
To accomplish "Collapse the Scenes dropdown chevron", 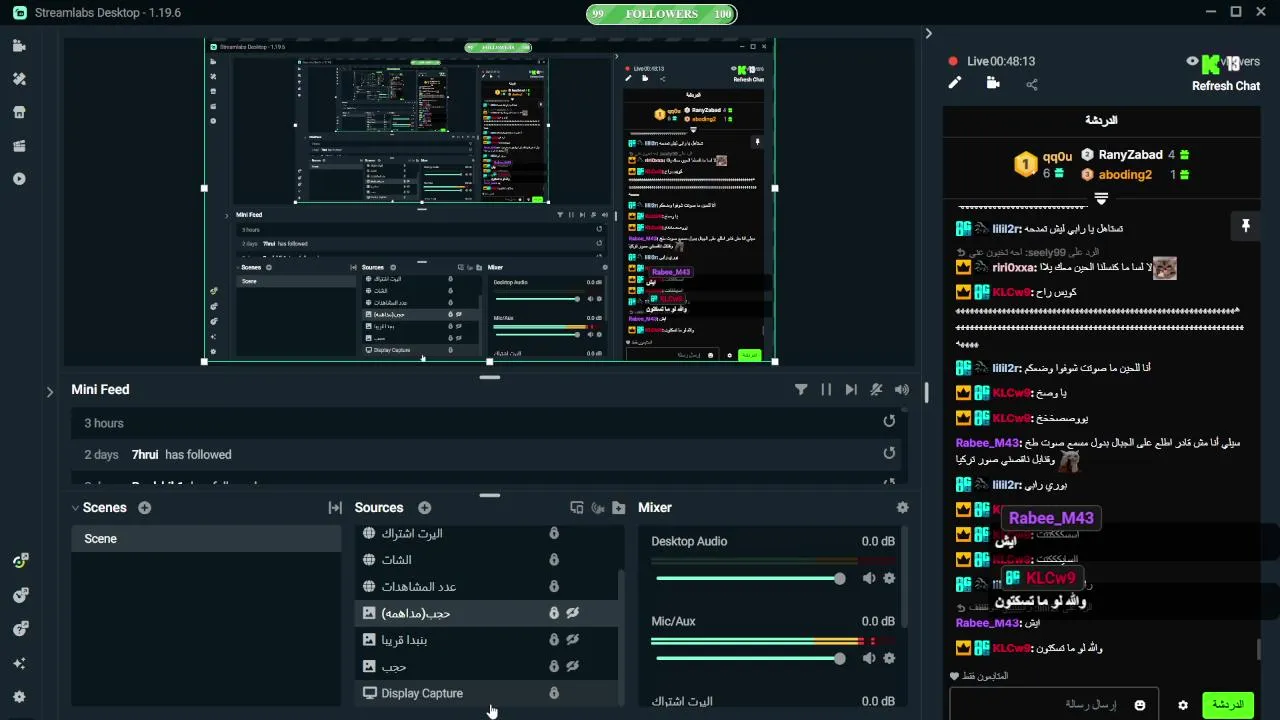I will click(75, 508).
